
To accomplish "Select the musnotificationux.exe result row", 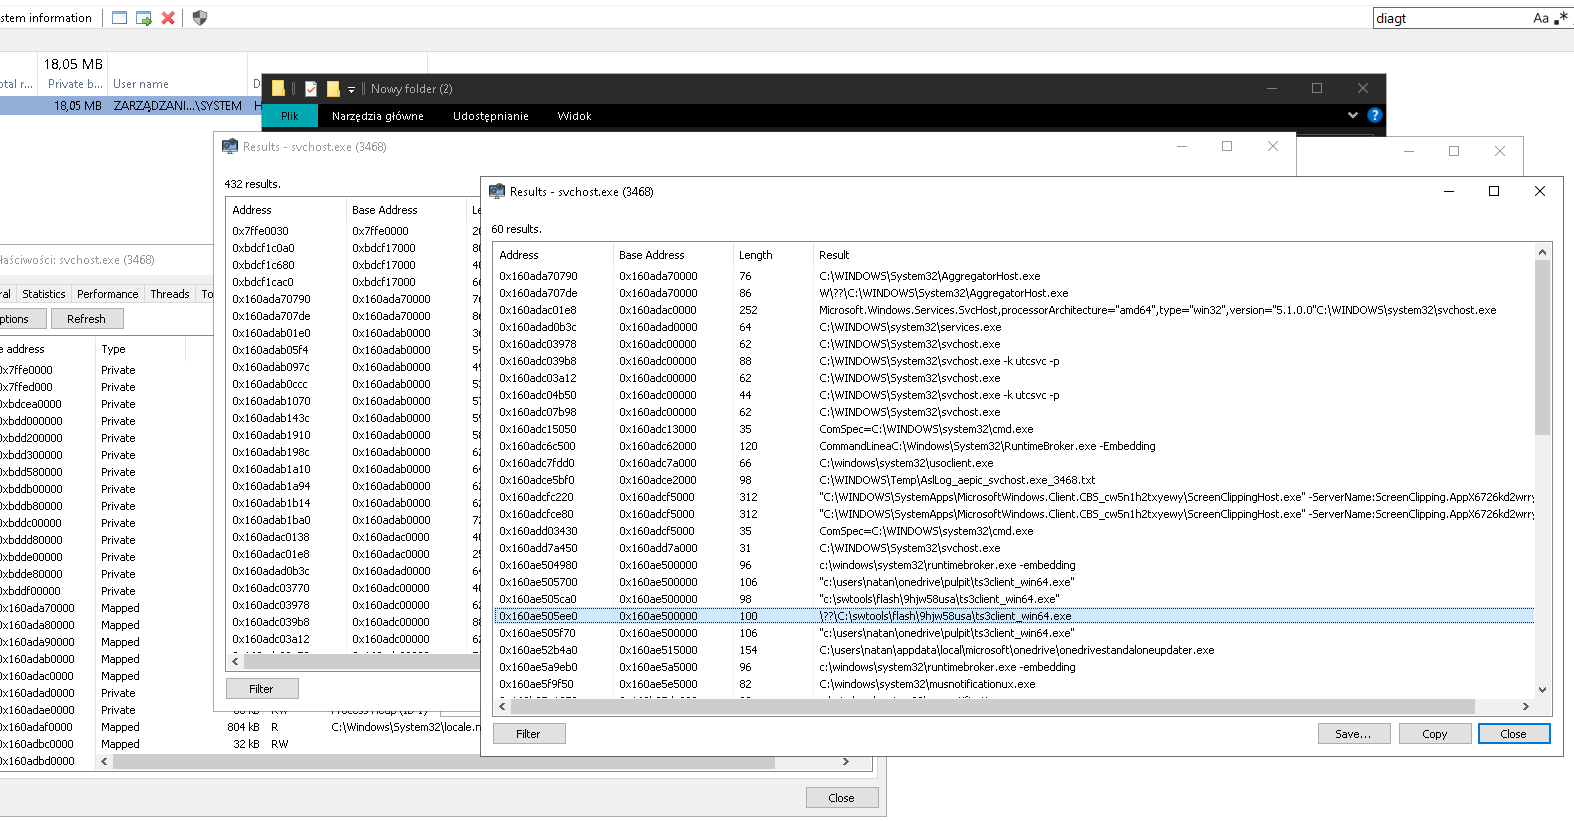I will pyautogui.click(x=1014, y=684).
